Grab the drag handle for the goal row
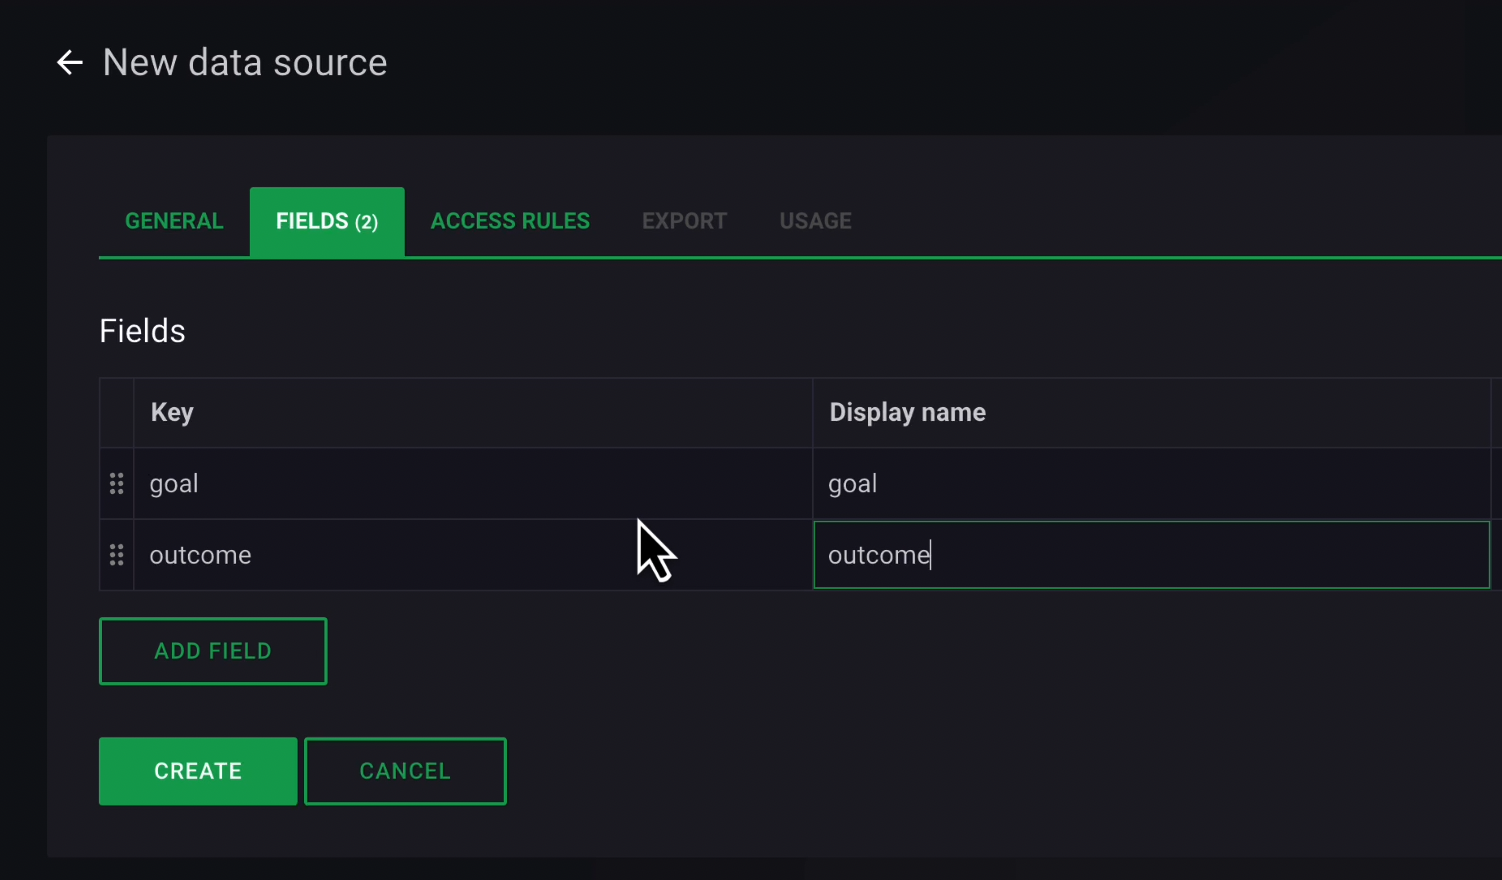 click(116, 484)
